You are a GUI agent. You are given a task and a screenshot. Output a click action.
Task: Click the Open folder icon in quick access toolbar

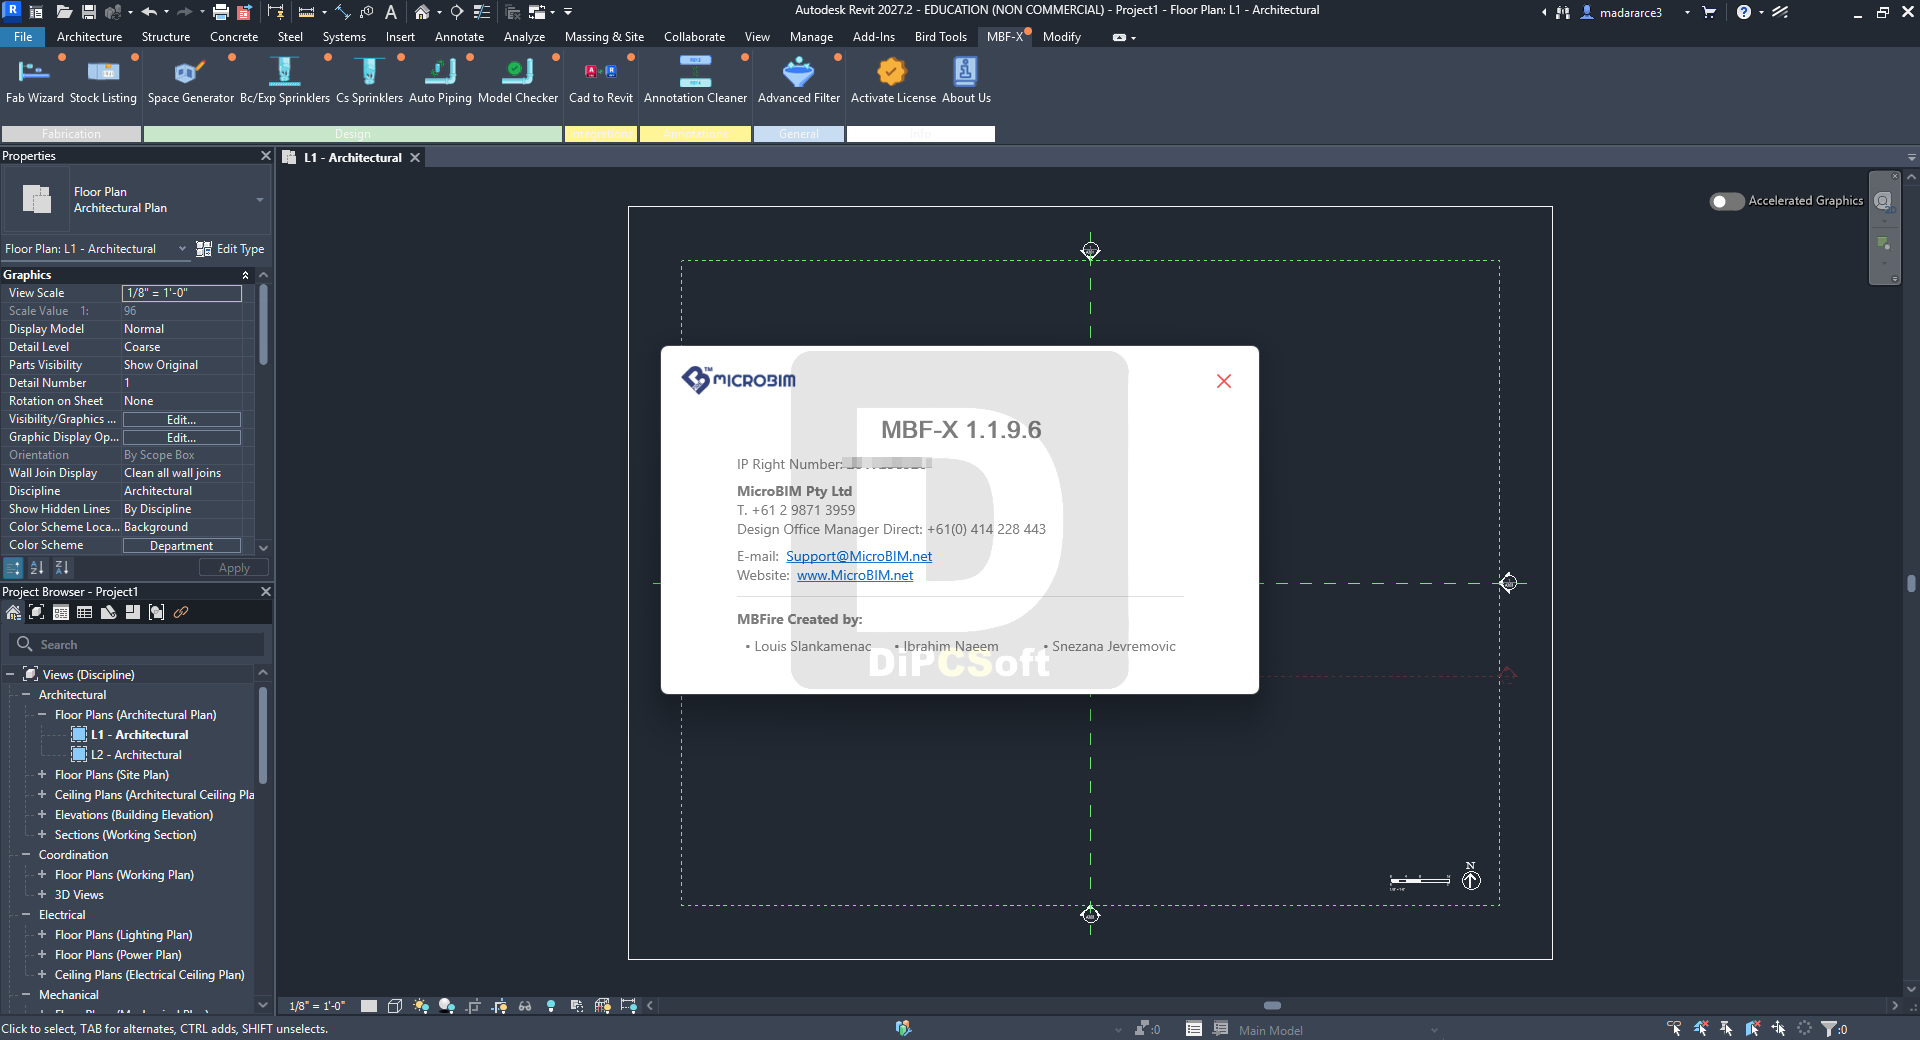click(x=64, y=12)
